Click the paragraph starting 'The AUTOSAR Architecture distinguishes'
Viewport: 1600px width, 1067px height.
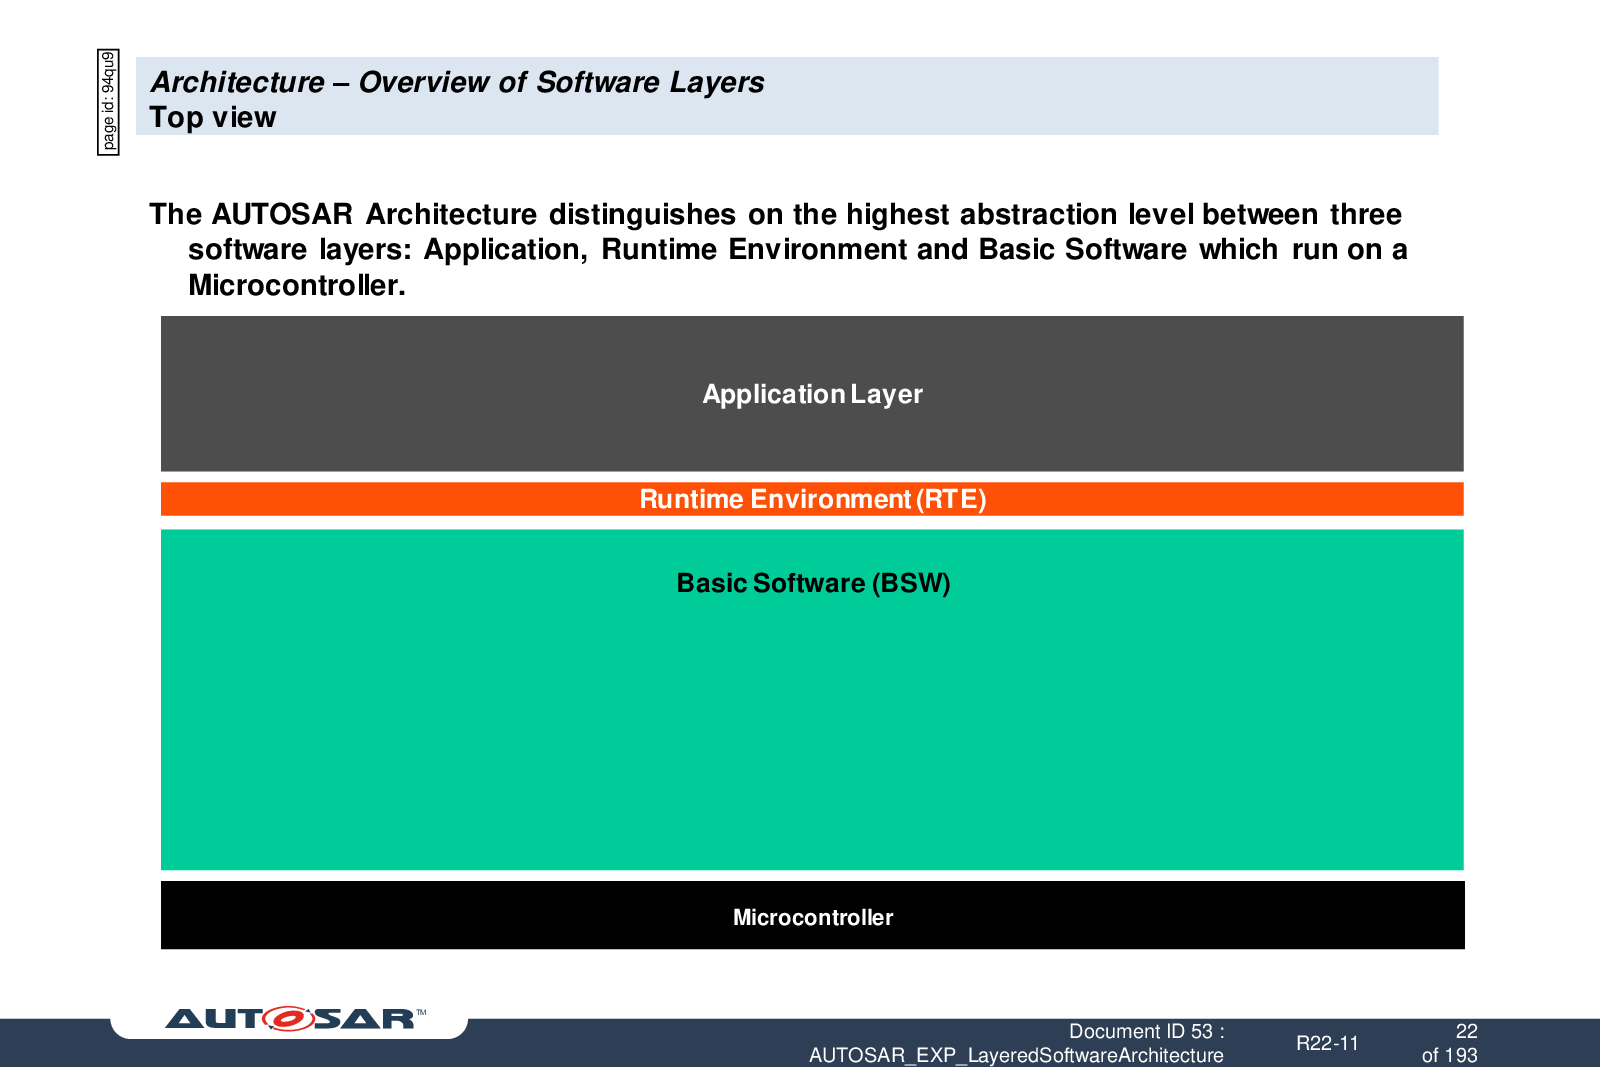pos(778,249)
